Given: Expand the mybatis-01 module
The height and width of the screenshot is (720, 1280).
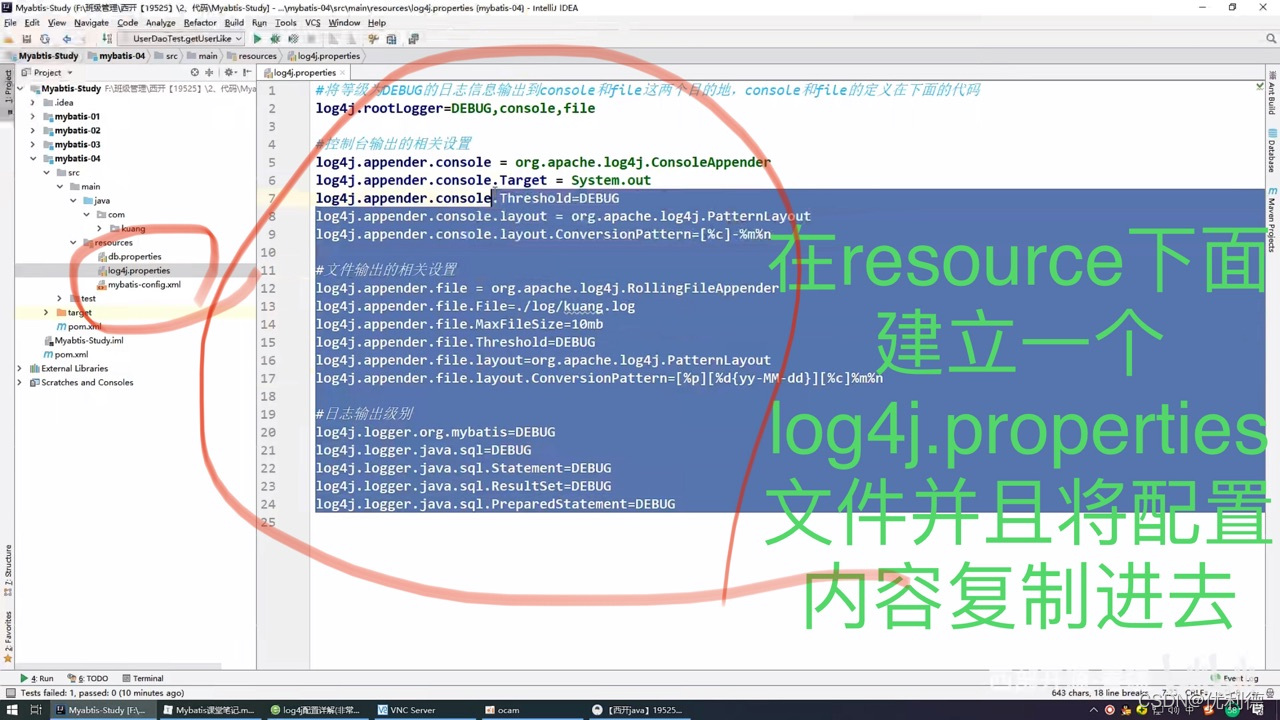Looking at the screenshot, I should coord(33,116).
